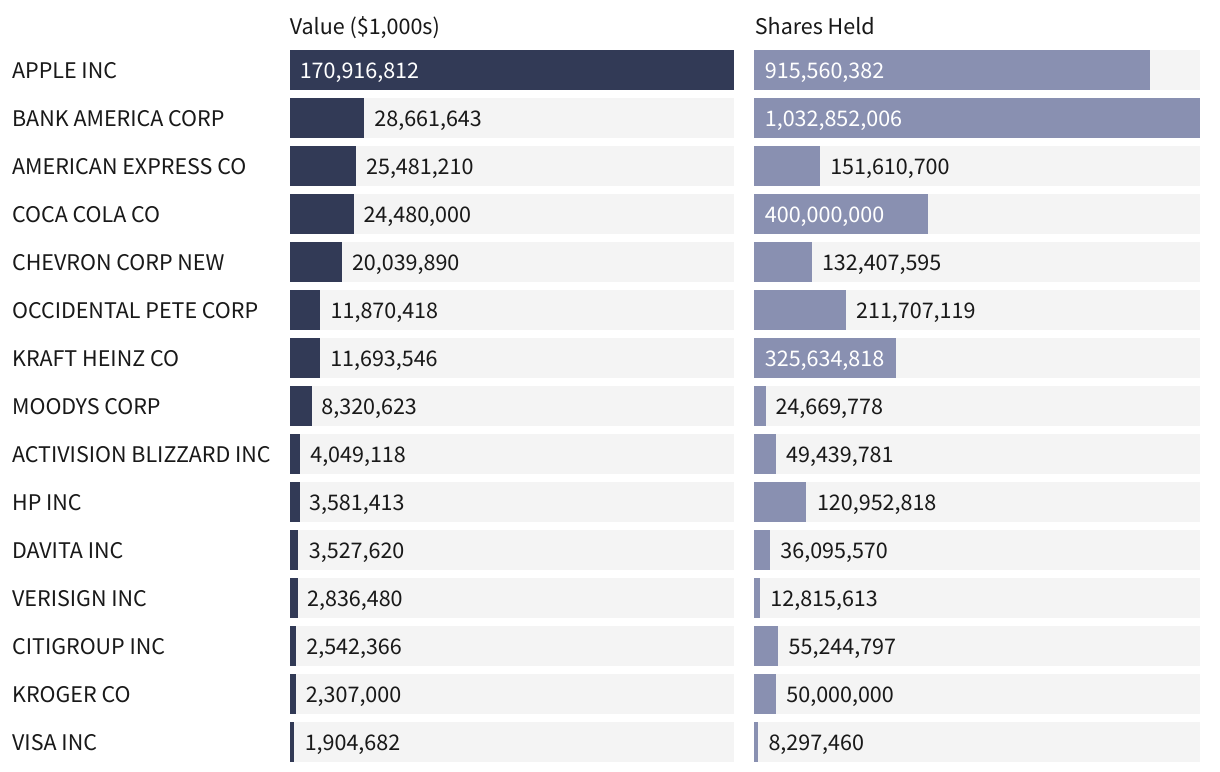
Task: Select the DAVITA INC row label
Action: [x=68, y=550]
